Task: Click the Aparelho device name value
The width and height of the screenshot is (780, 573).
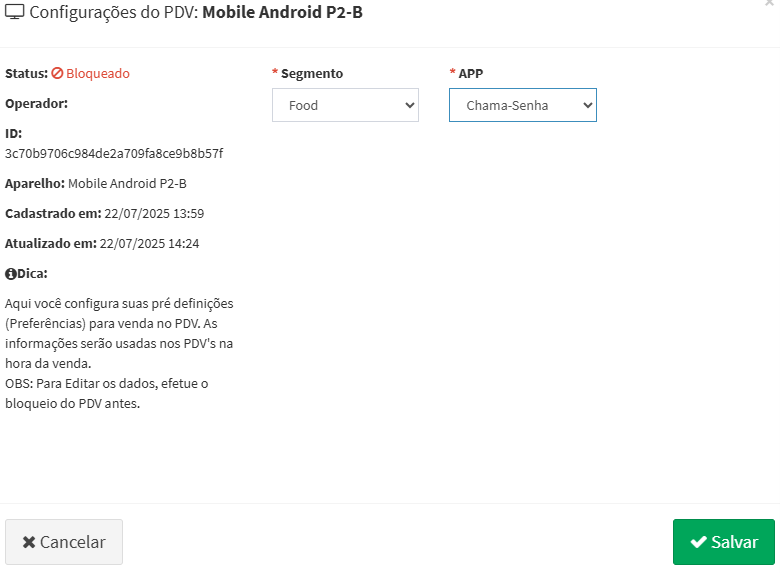Action: [127, 184]
